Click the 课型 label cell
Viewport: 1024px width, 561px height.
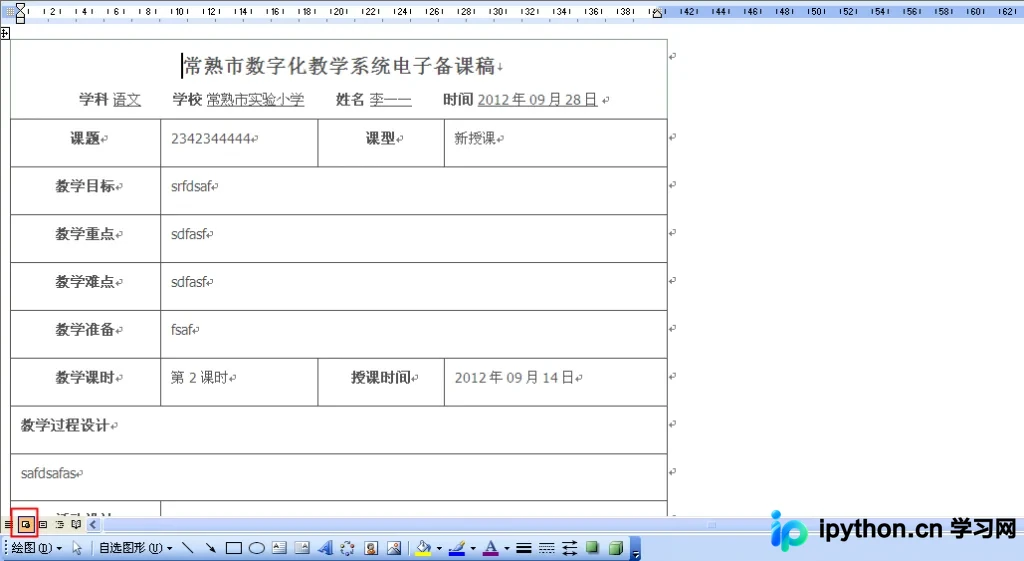pos(381,143)
